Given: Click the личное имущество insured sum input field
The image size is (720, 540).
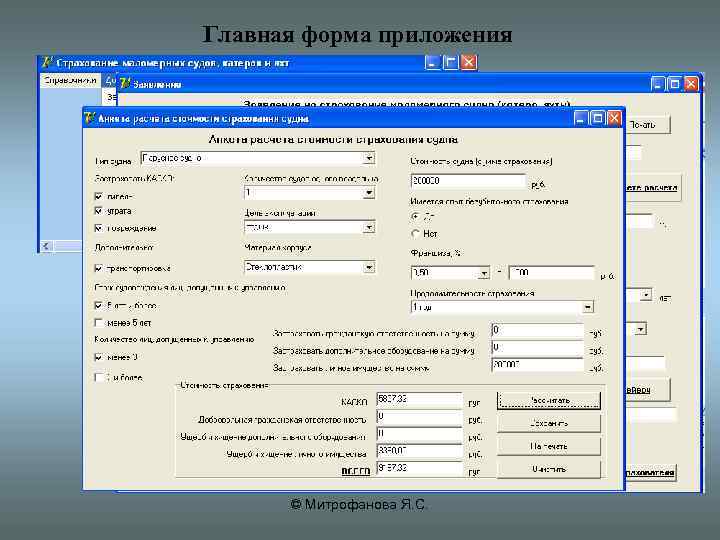Looking at the screenshot, I should (537, 365).
